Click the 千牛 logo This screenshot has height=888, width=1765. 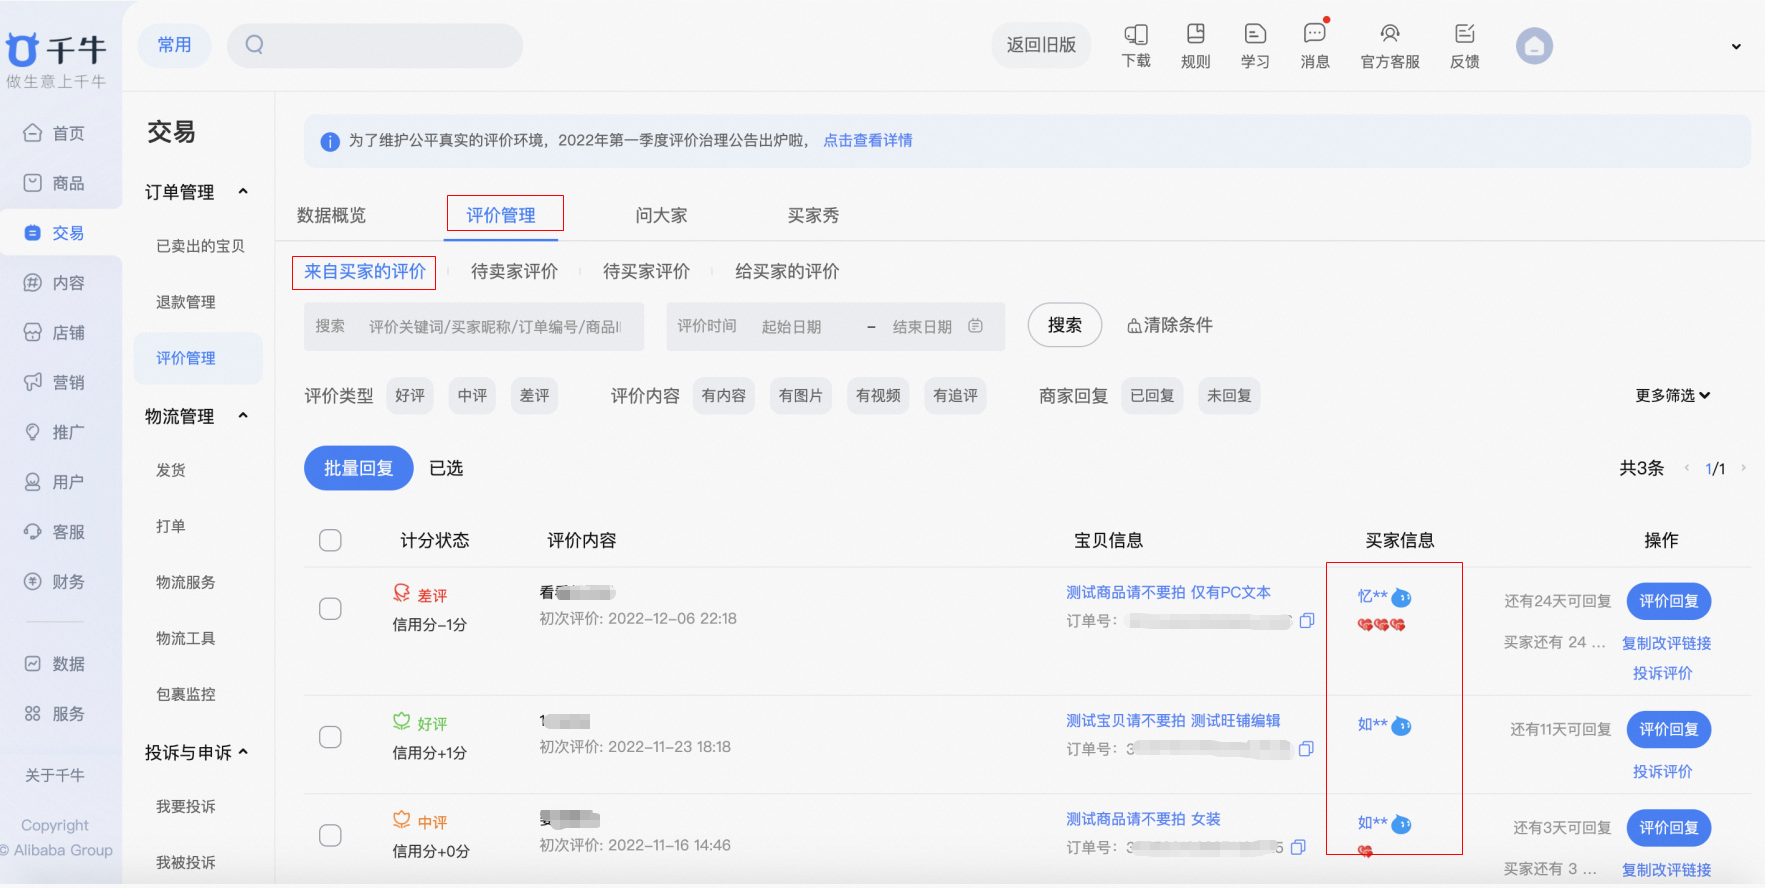56,50
